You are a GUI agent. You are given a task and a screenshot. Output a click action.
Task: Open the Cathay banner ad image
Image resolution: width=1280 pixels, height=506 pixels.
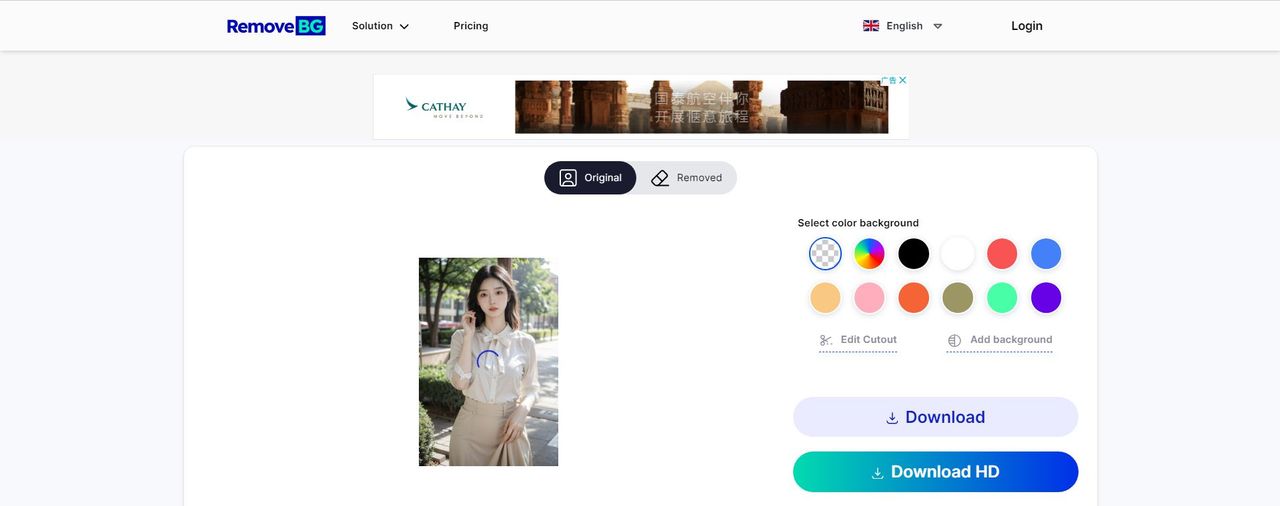[701, 107]
